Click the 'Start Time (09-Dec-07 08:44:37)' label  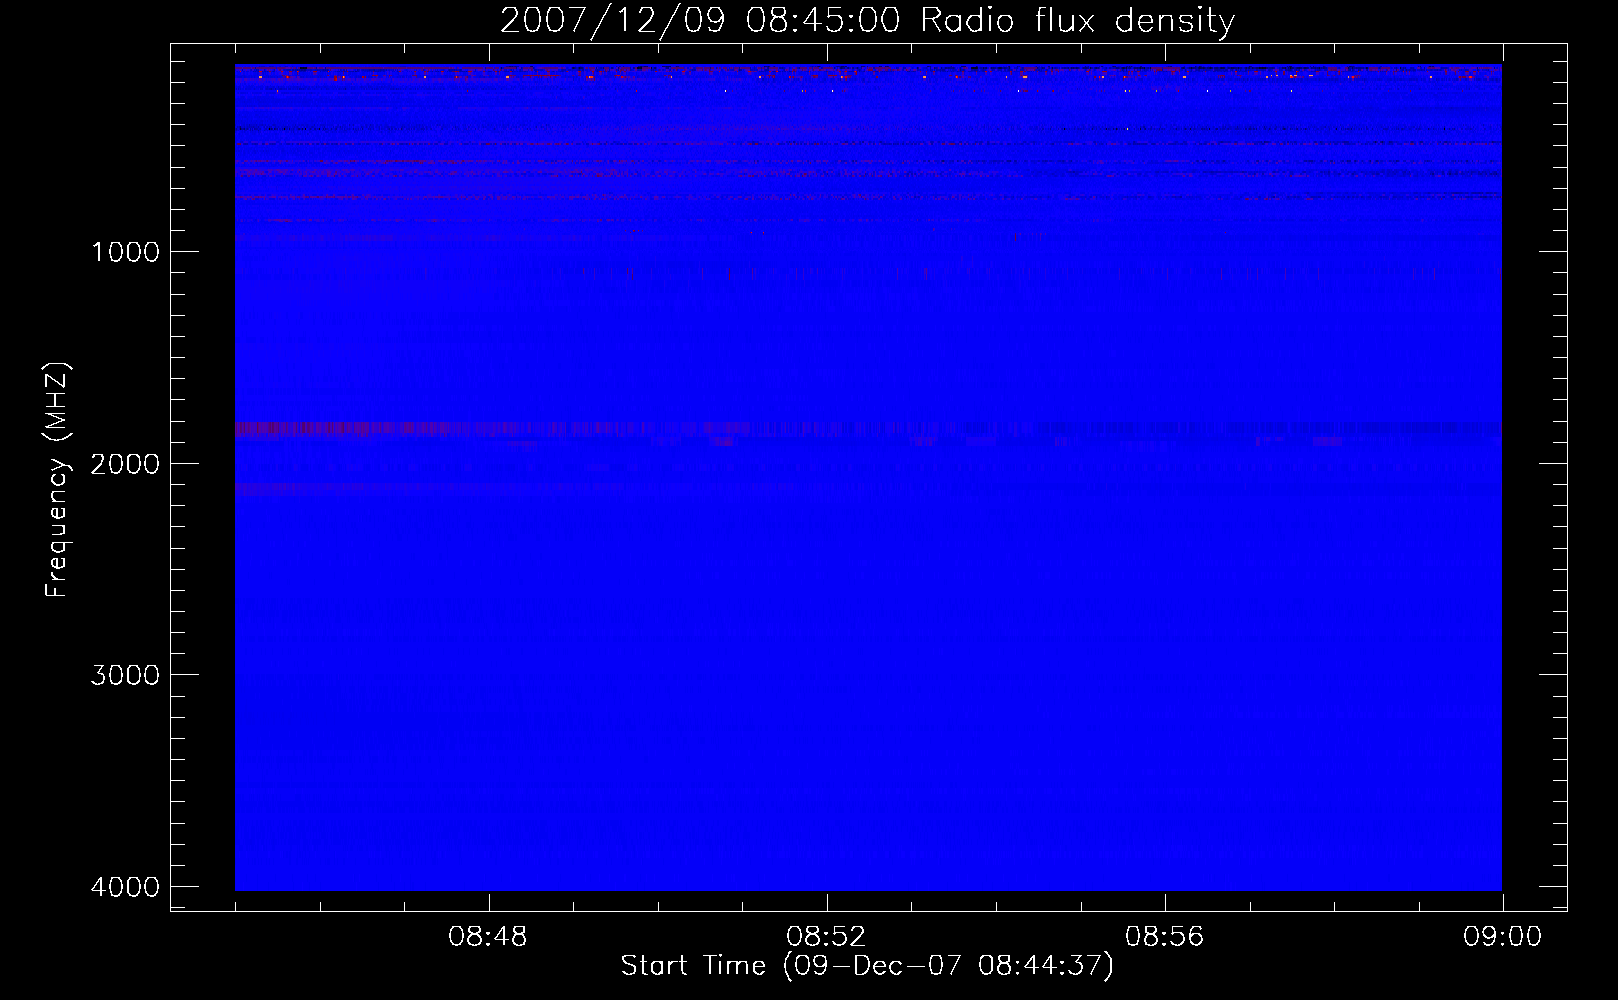(867, 966)
